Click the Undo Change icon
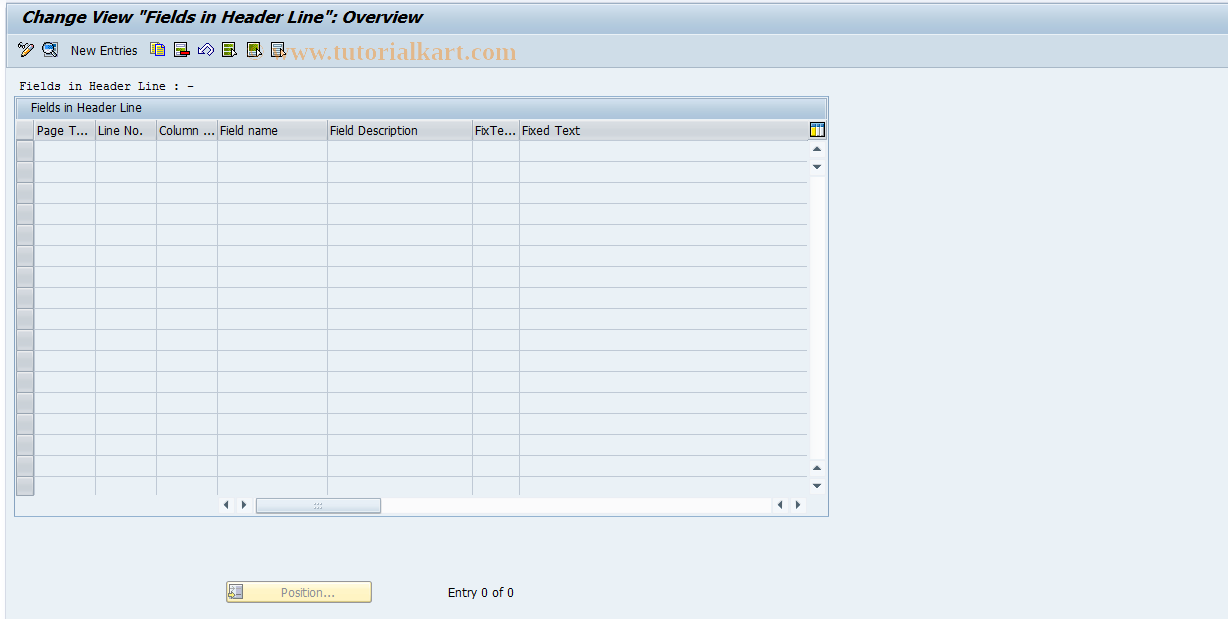Viewport: 1228px width, 619px height. click(x=205, y=50)
